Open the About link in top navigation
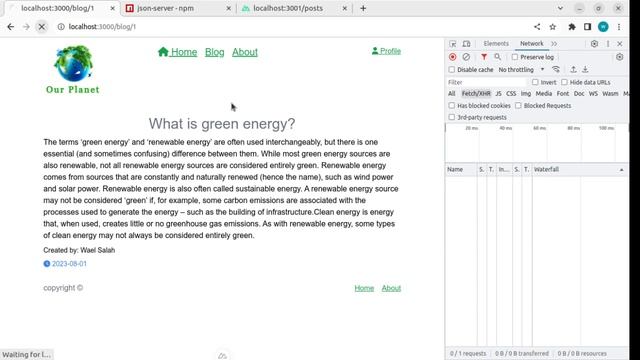Screen dimensions: 640x360 pyautogui.click(x=245, y=52)
